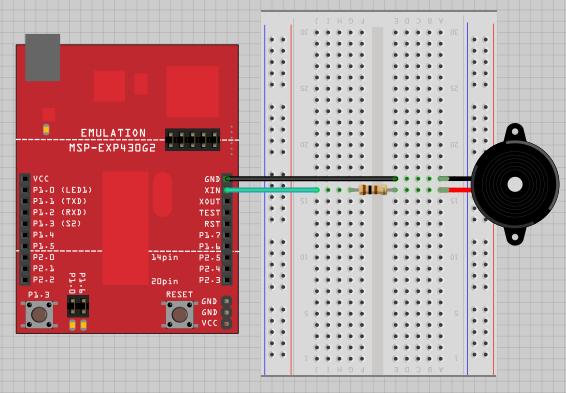
Task: Click the P2.4 pin label
Action: pos(210,268)
